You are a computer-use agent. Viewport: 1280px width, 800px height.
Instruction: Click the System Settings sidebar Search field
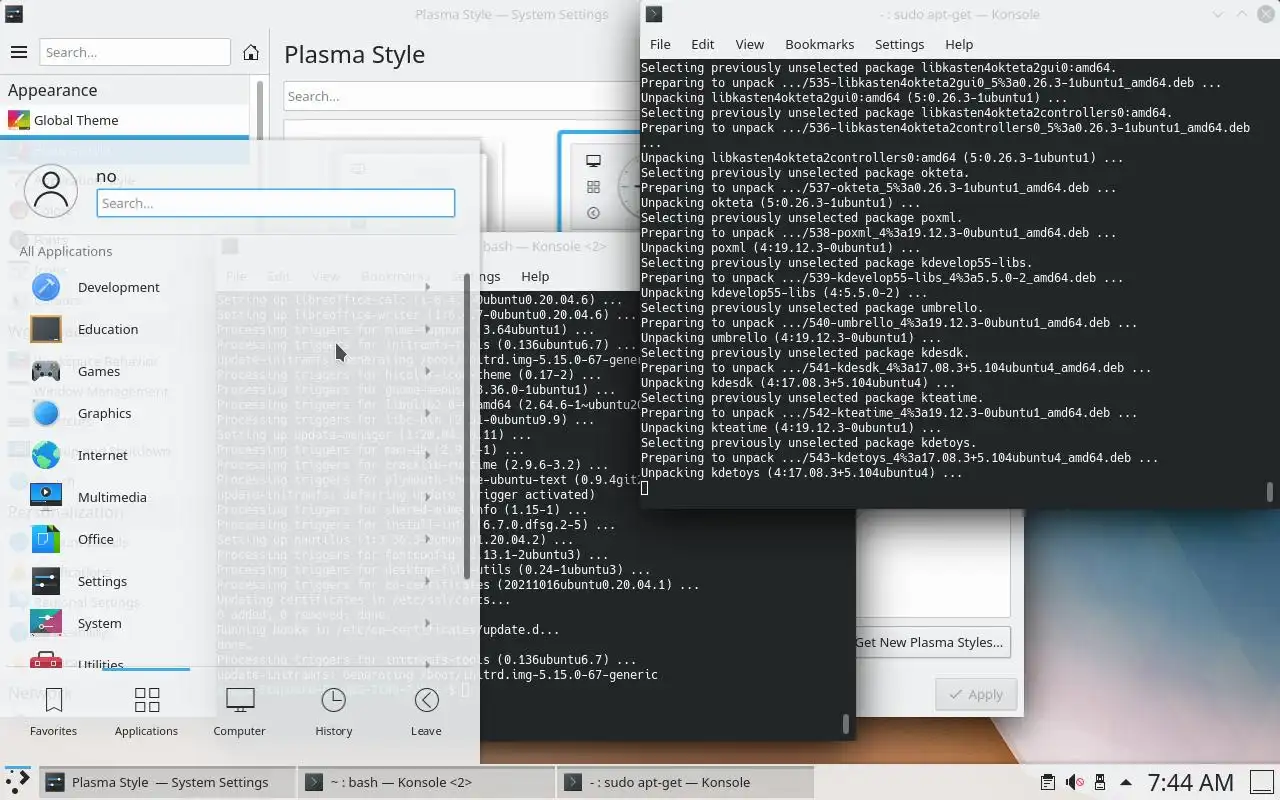[x=135, y=52]
